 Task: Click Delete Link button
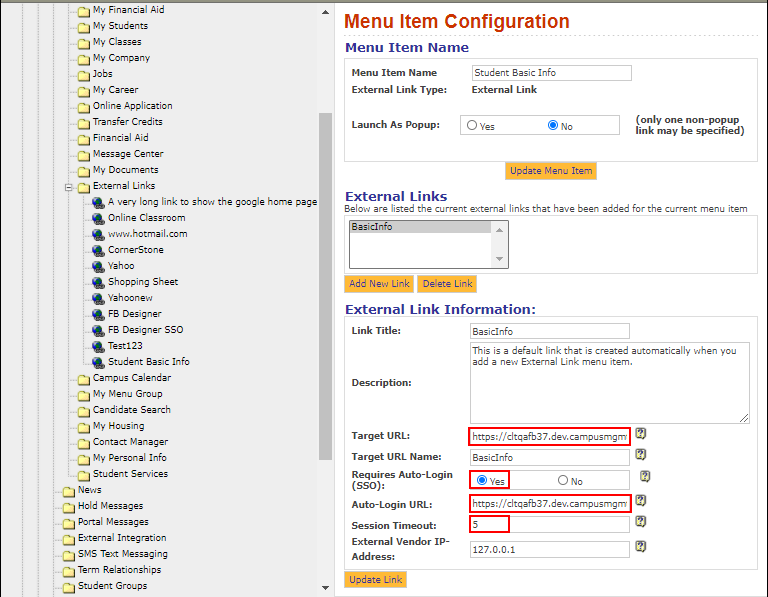point(447,284)
